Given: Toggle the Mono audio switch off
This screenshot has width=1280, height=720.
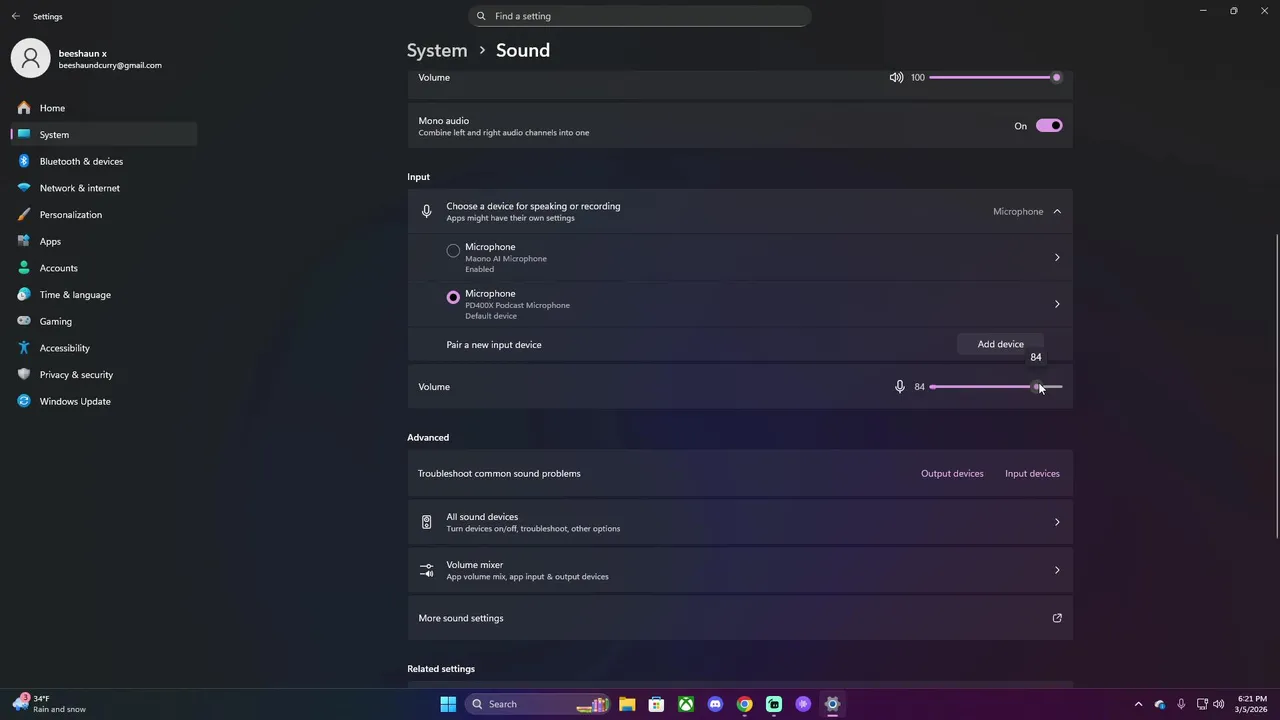Looking at the screenshot, I should pyautogui.click(x=1049, y=126).
